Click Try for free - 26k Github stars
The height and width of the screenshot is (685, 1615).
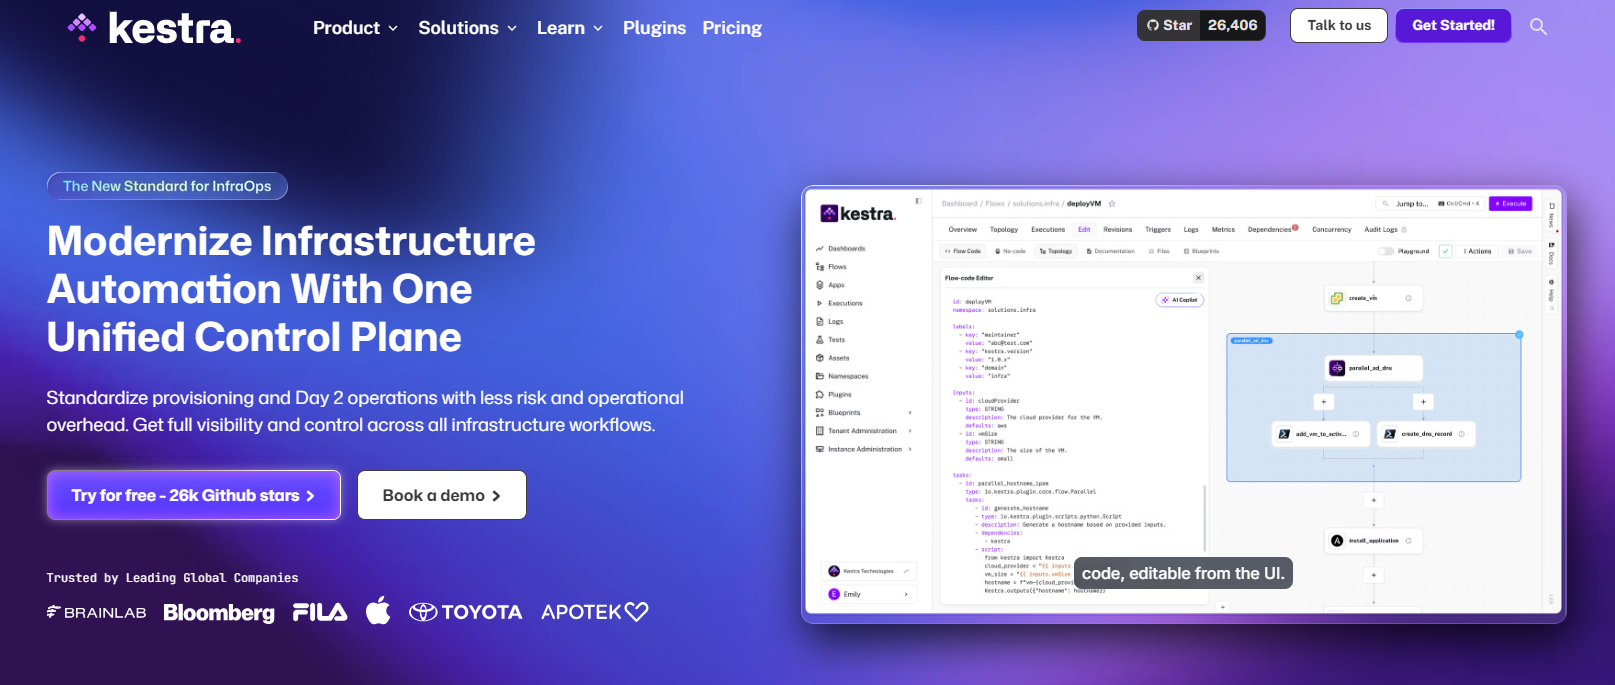[194, 495]
